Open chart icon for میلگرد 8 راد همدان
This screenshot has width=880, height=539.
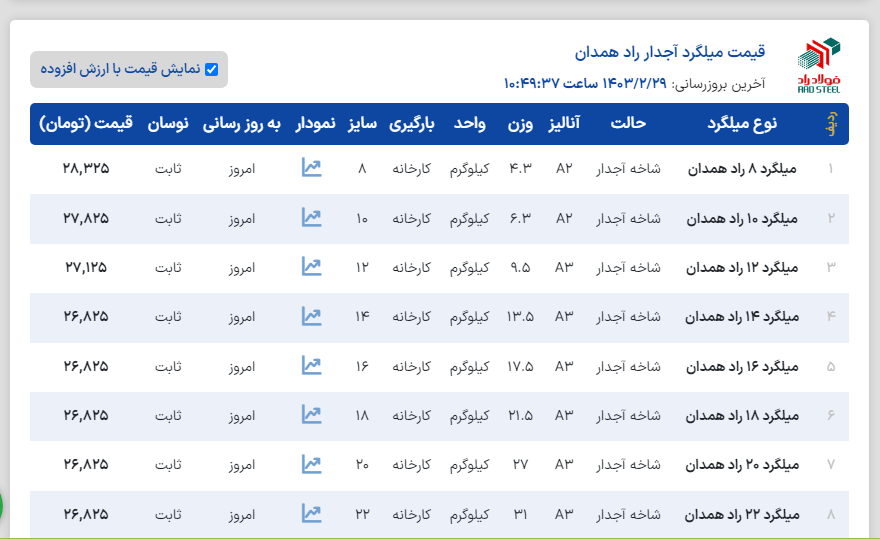[x=311, y=168]
